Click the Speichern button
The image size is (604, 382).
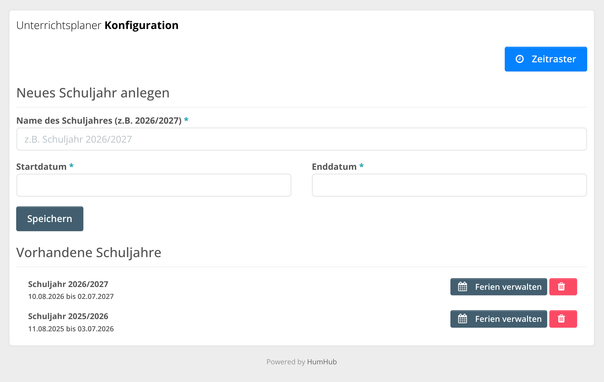50,219
